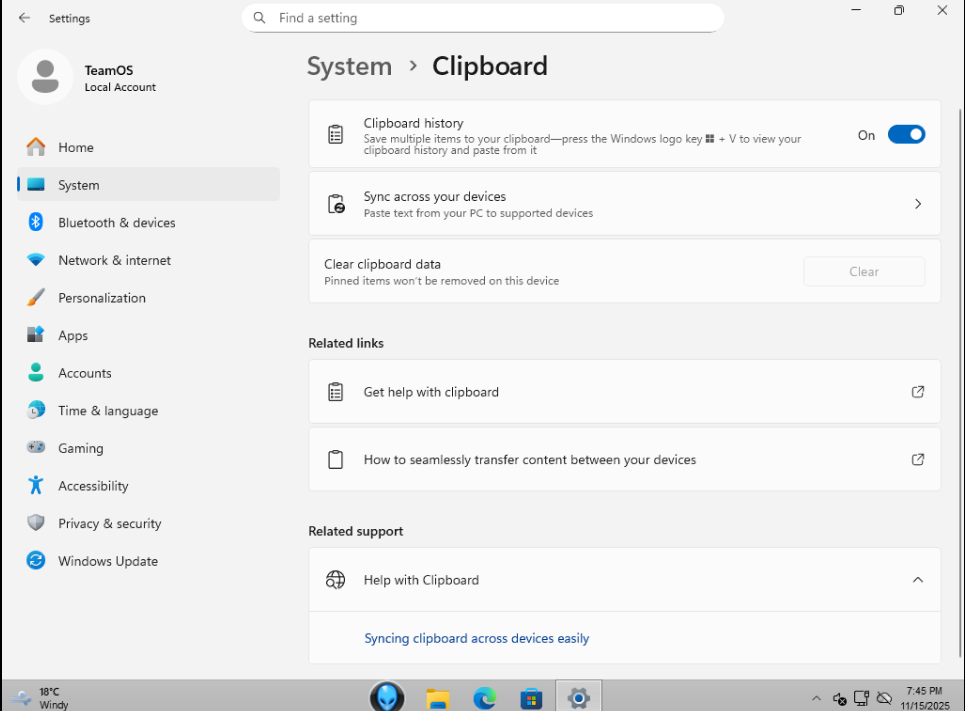This screenshot has width=965, height=711.
Task: Open Bluetooth & devices settings
Action: point(148,222)
